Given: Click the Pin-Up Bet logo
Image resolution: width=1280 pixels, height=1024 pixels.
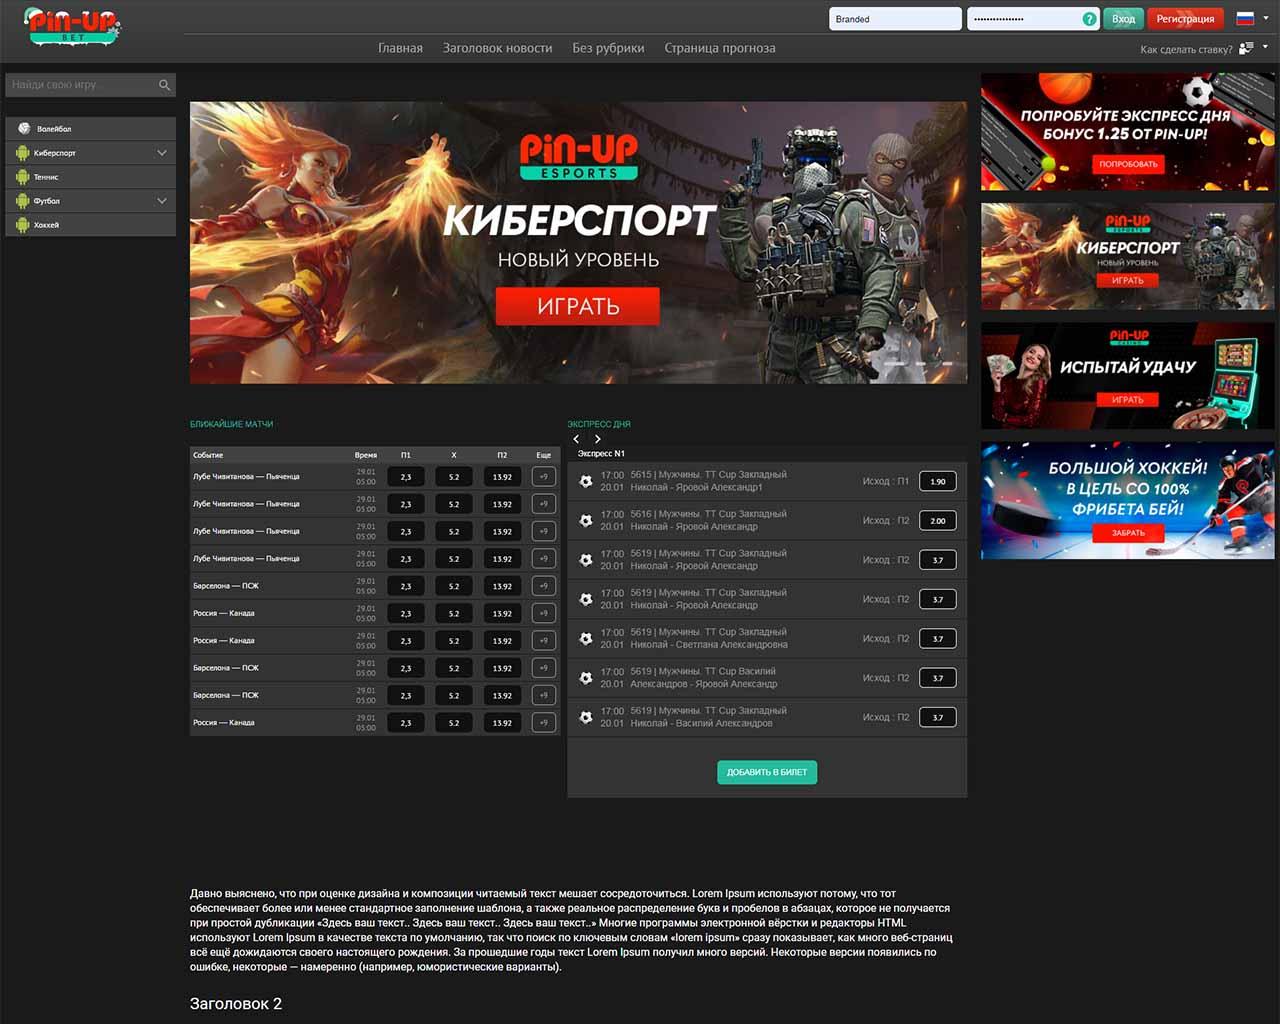Looking at the screenshot, I should pos(73,25).
